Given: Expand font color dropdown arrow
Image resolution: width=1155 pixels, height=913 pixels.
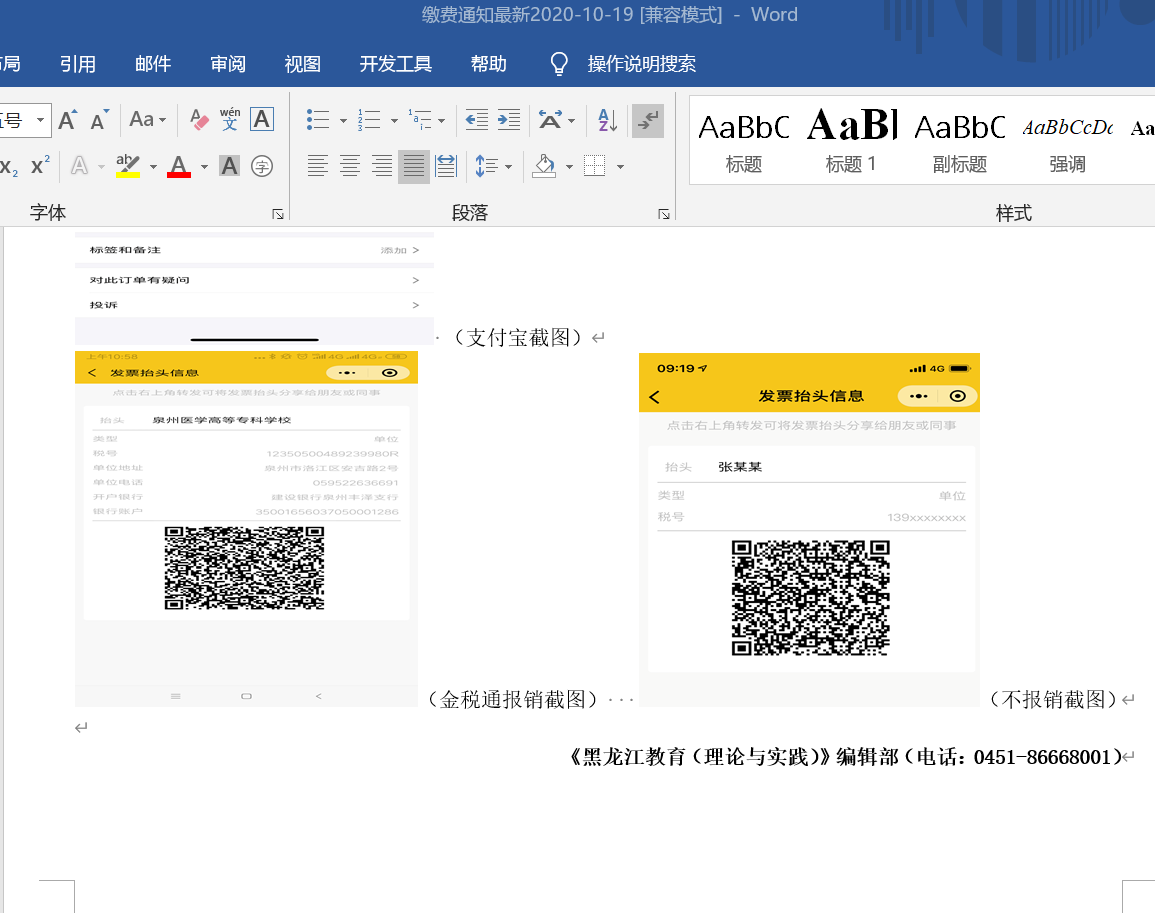Looking at the screenshot, I should pos(204,167).
